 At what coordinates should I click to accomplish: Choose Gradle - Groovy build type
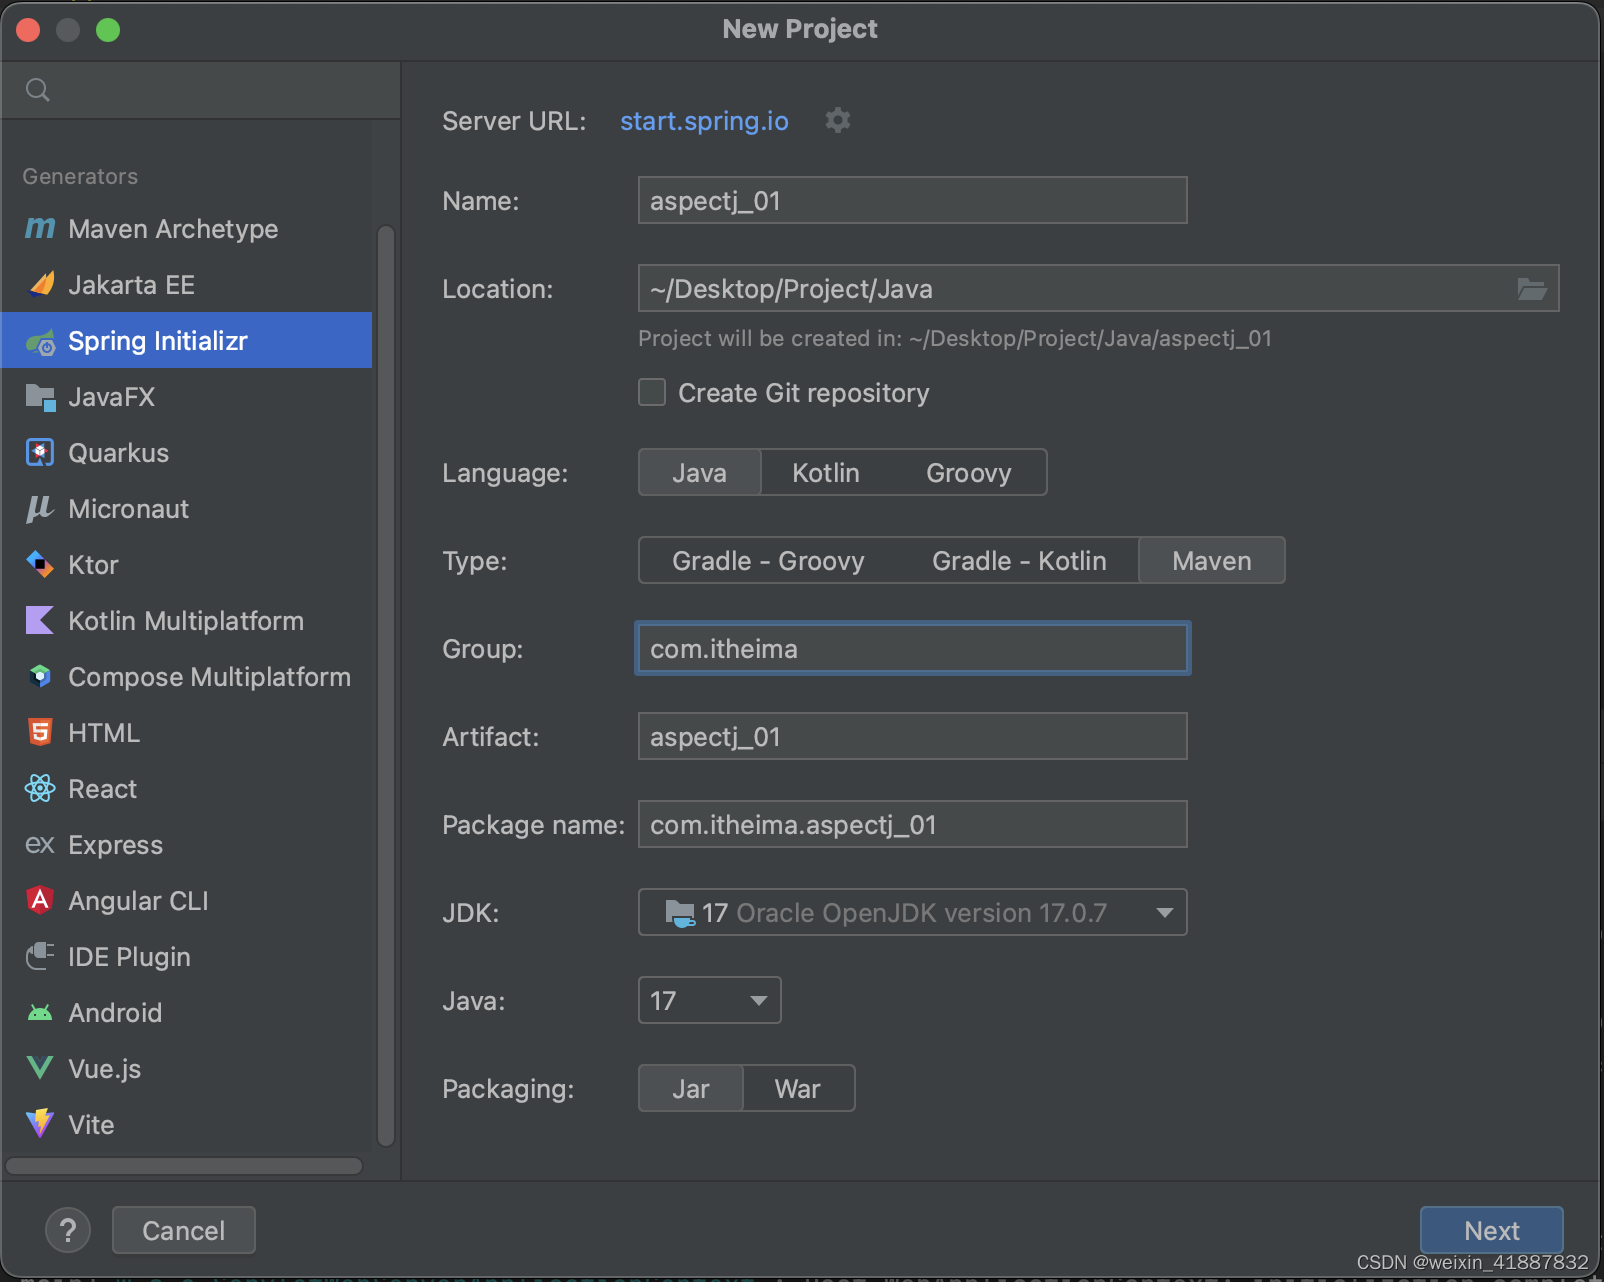tap(768, 560)
